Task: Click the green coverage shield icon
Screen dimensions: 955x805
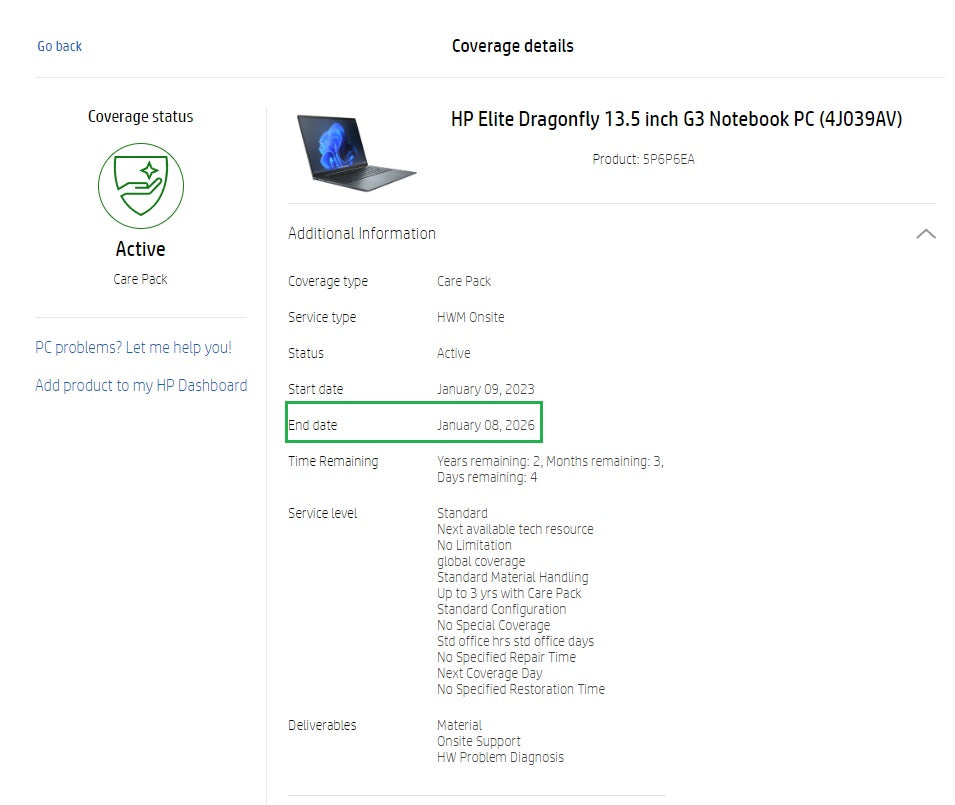Action: 141,186
